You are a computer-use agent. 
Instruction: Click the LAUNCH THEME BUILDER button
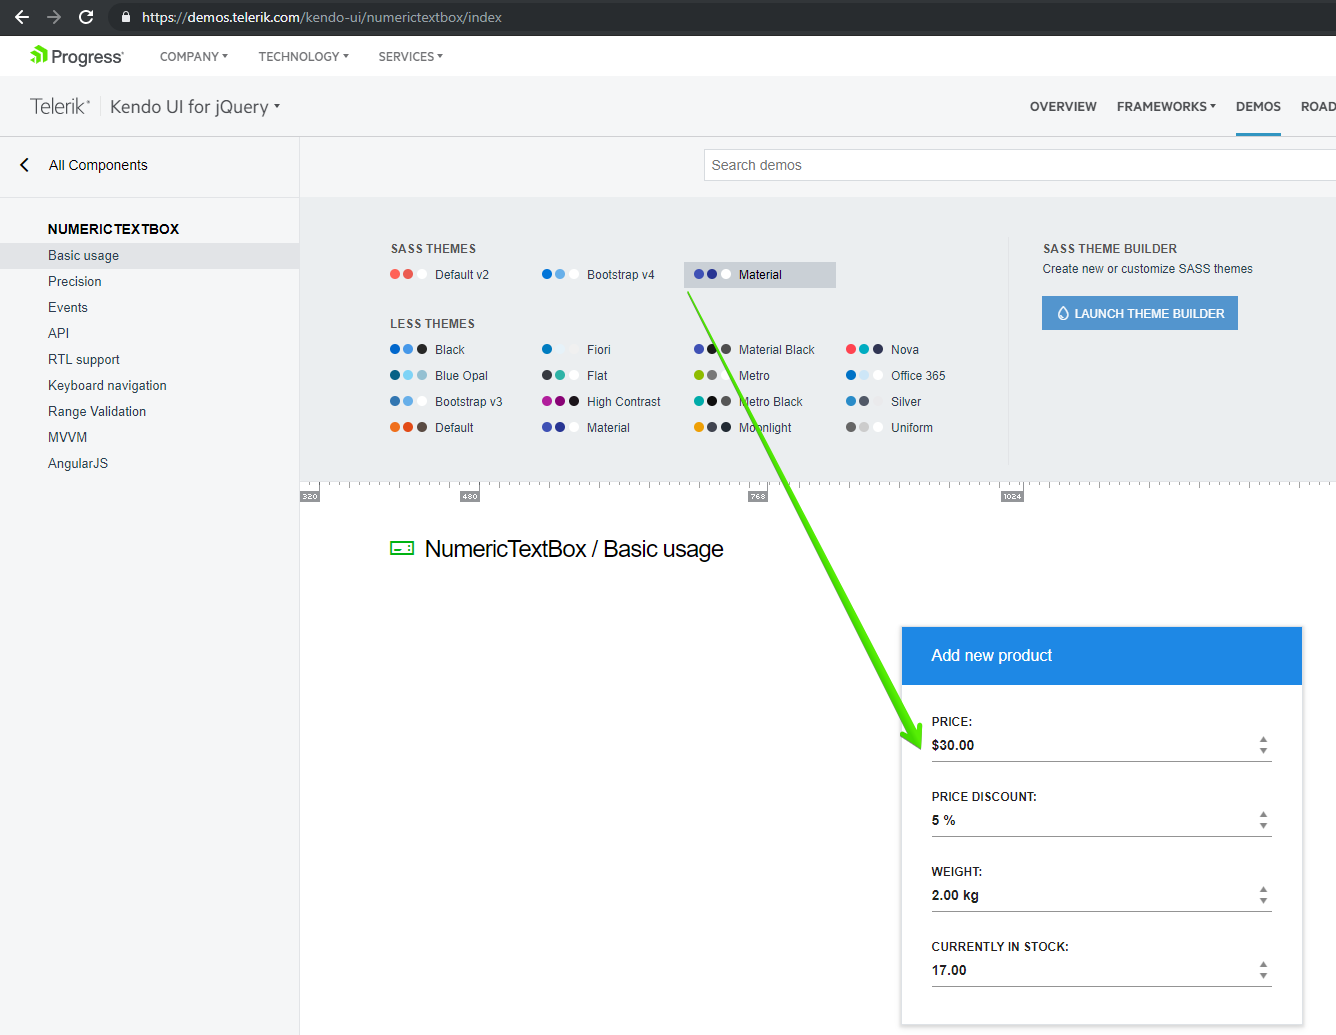[1140, 313]
